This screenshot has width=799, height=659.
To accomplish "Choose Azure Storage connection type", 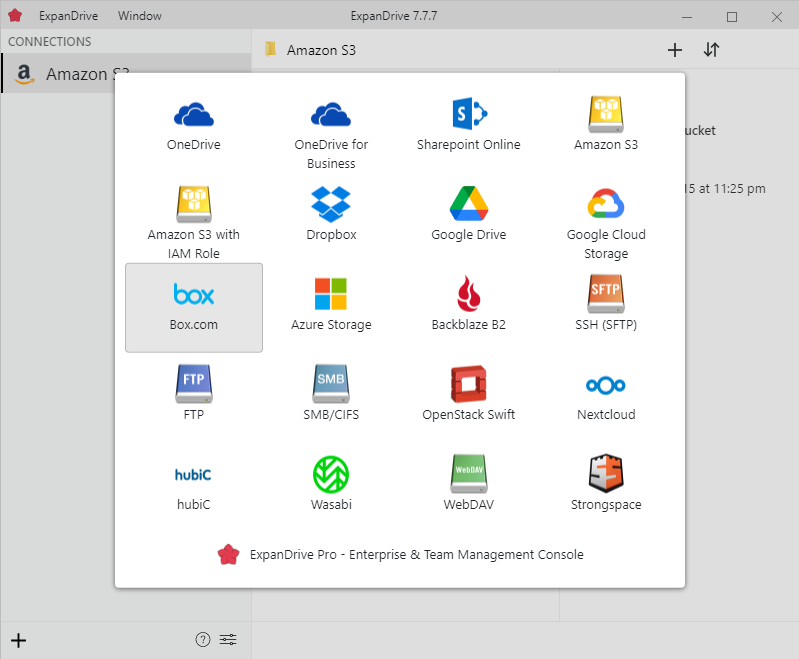I will pos(331,295).
